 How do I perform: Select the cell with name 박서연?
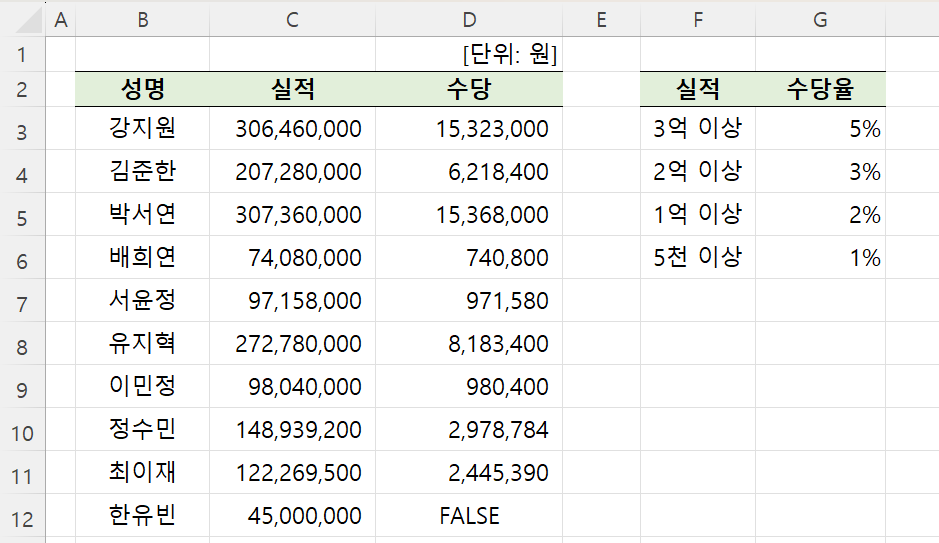(x=143, y=214)
